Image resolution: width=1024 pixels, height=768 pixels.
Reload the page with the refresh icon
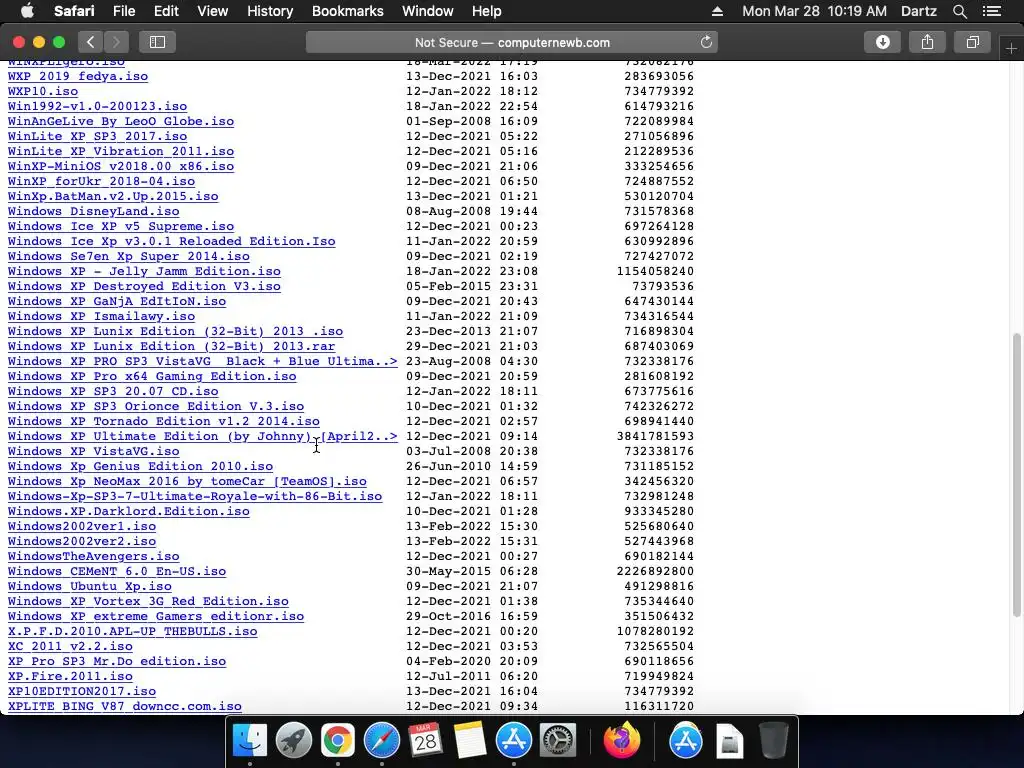(x=706, y=42)
